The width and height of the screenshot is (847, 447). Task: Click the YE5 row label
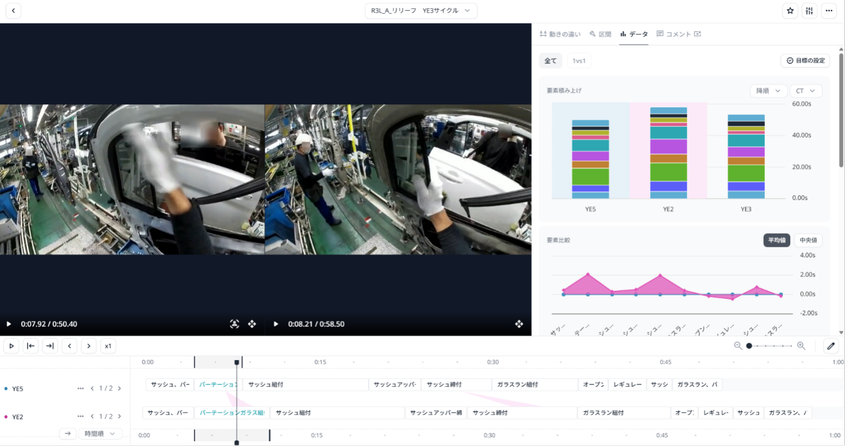coord(17,389)
